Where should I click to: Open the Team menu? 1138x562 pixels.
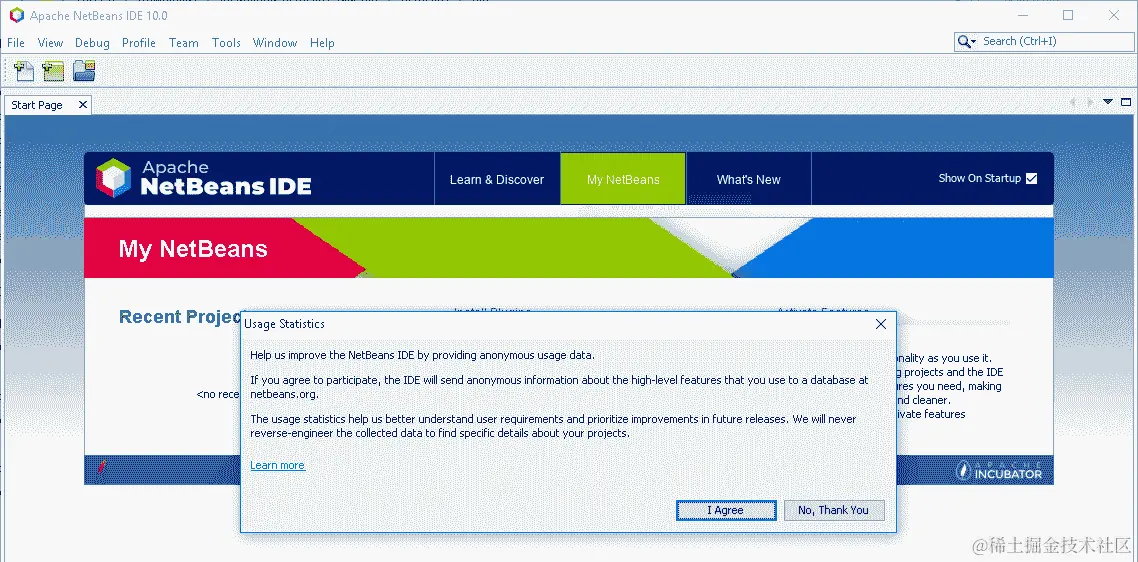coord(184,43)
